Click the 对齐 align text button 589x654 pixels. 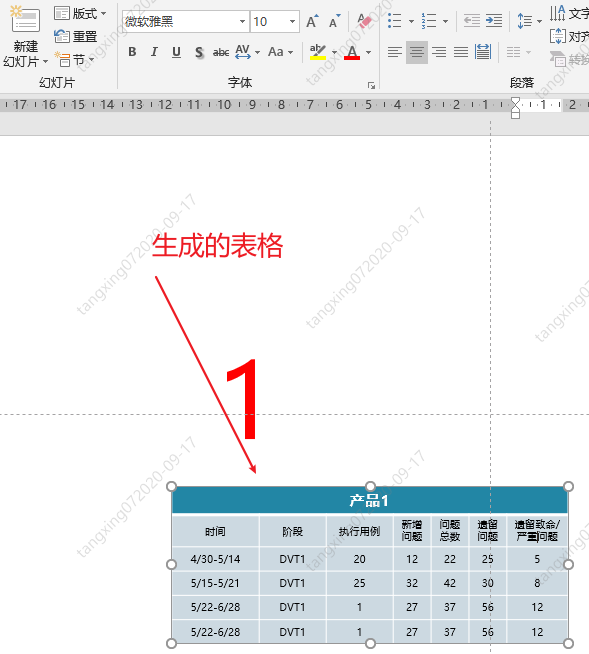(569, 37)
